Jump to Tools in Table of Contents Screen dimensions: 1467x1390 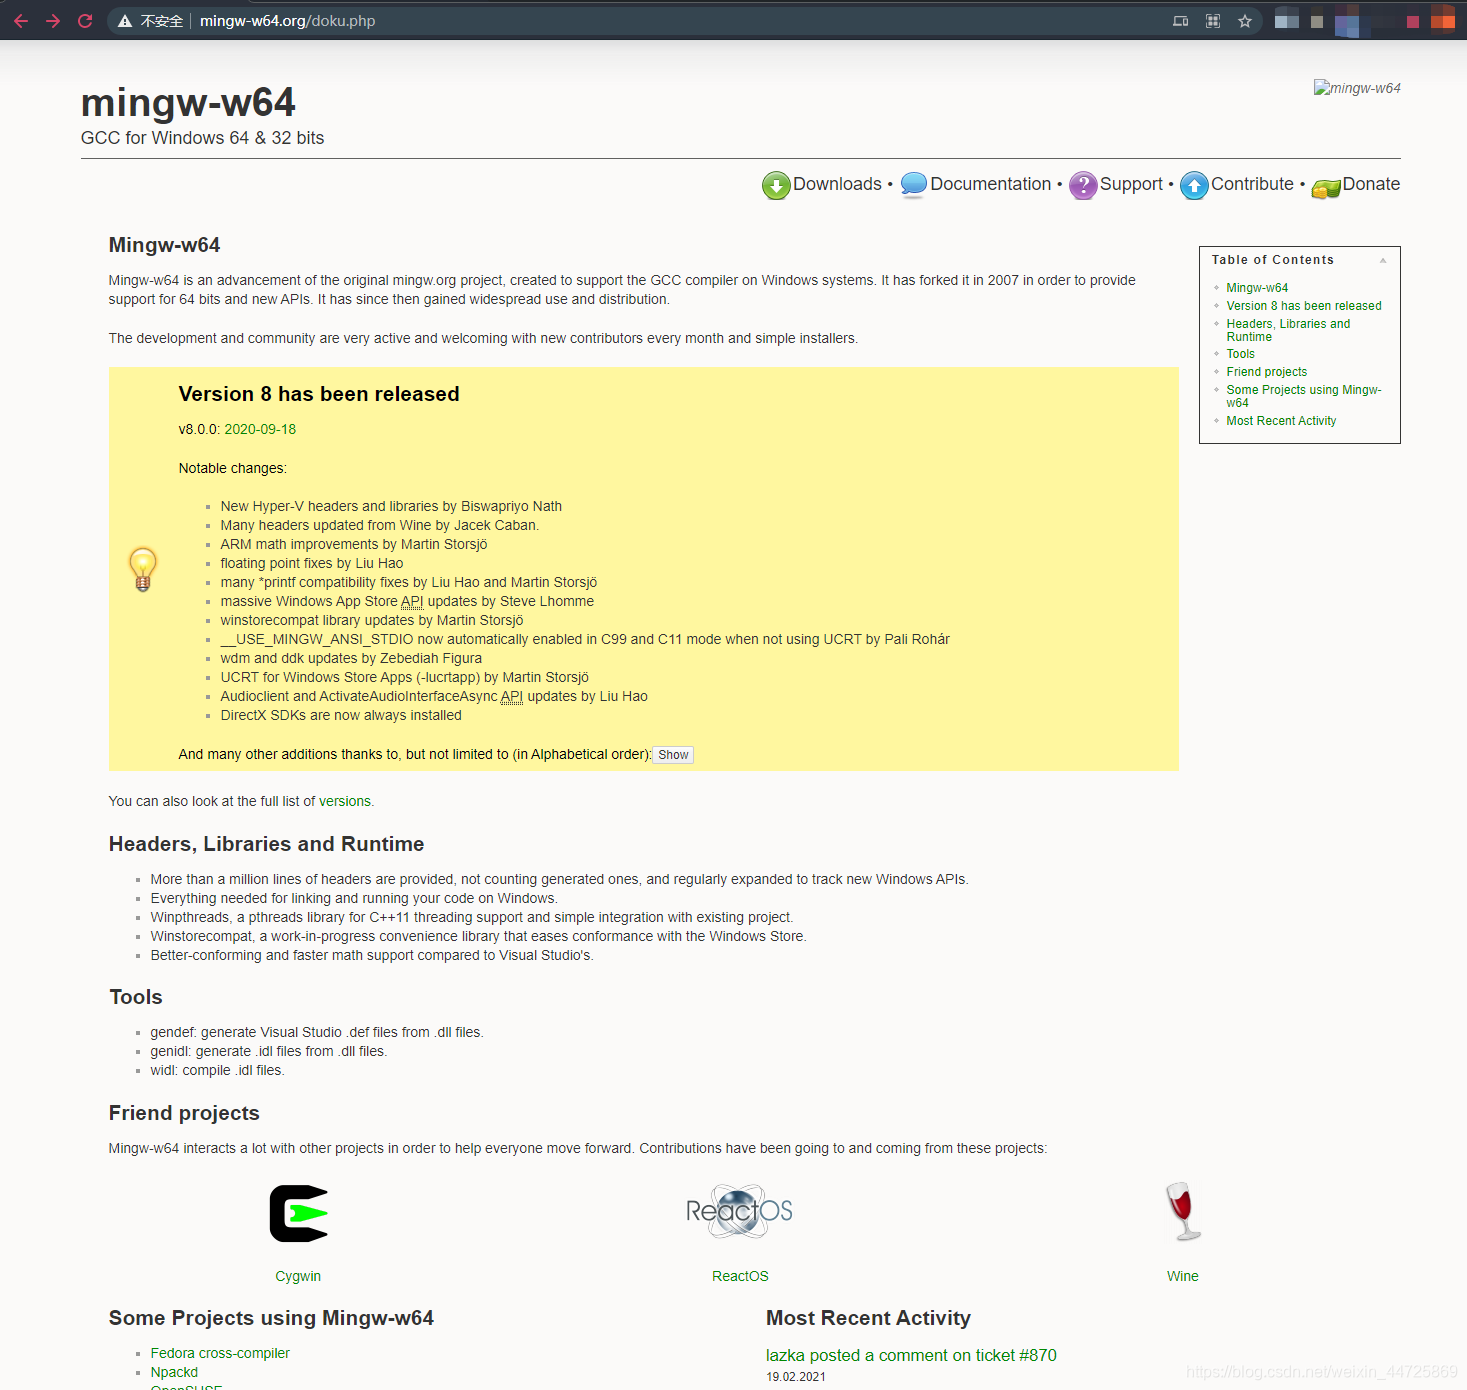(x=1240, y=354)
